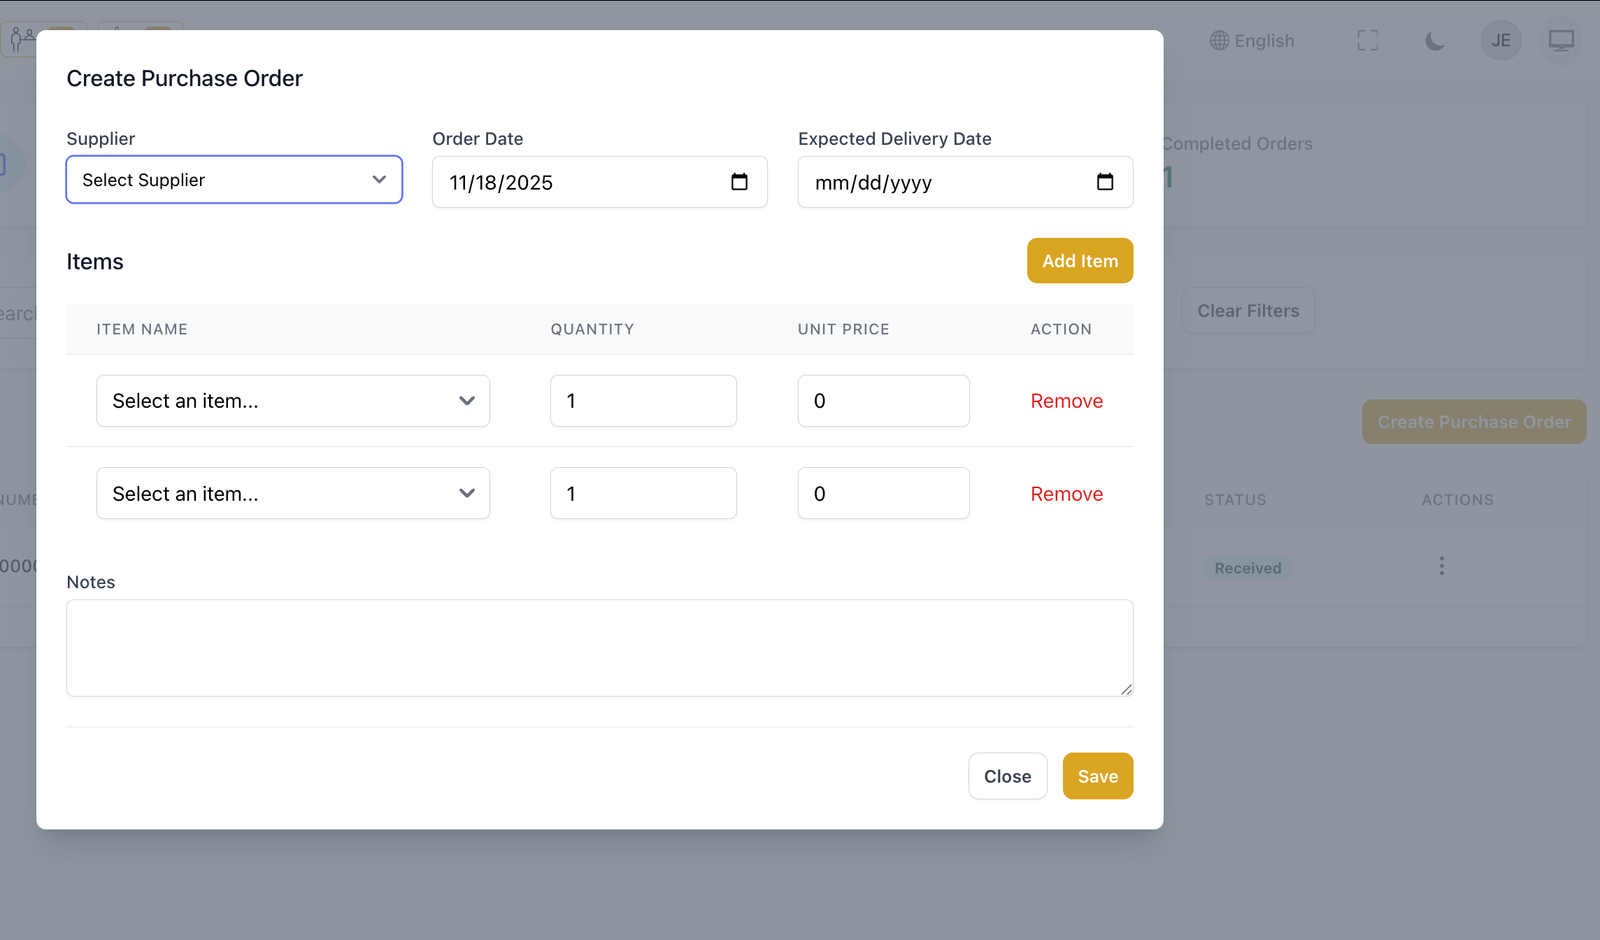The image size is (1600, 940).
Task: Remove the second item row
Action: tap(1066, 494)
